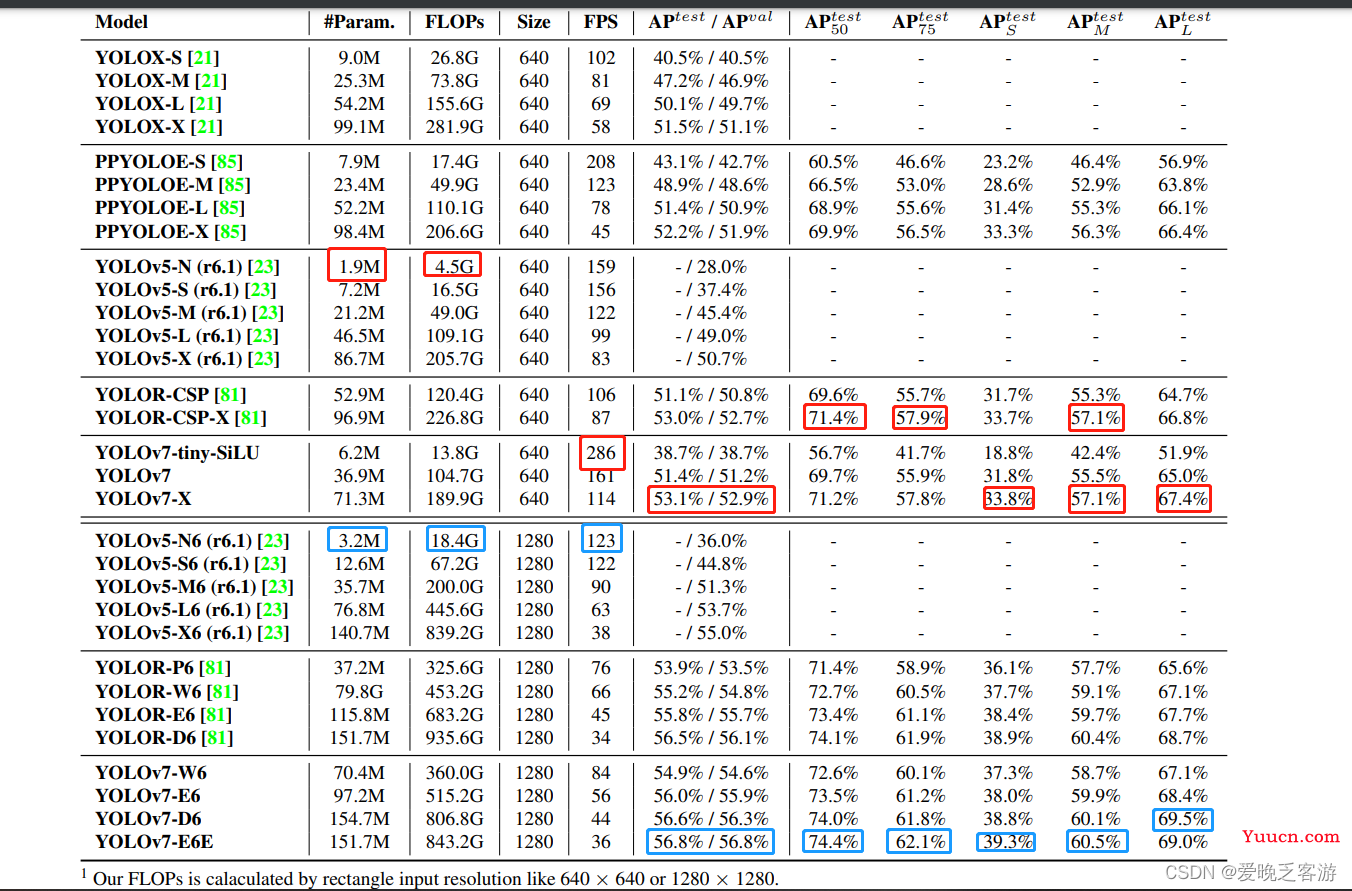The width and height of the screenshot is (1352, 891).
Task: Select the 57.9% AP75 cell of YOLOR-CSP-X
Action: (x=921, y=417)
